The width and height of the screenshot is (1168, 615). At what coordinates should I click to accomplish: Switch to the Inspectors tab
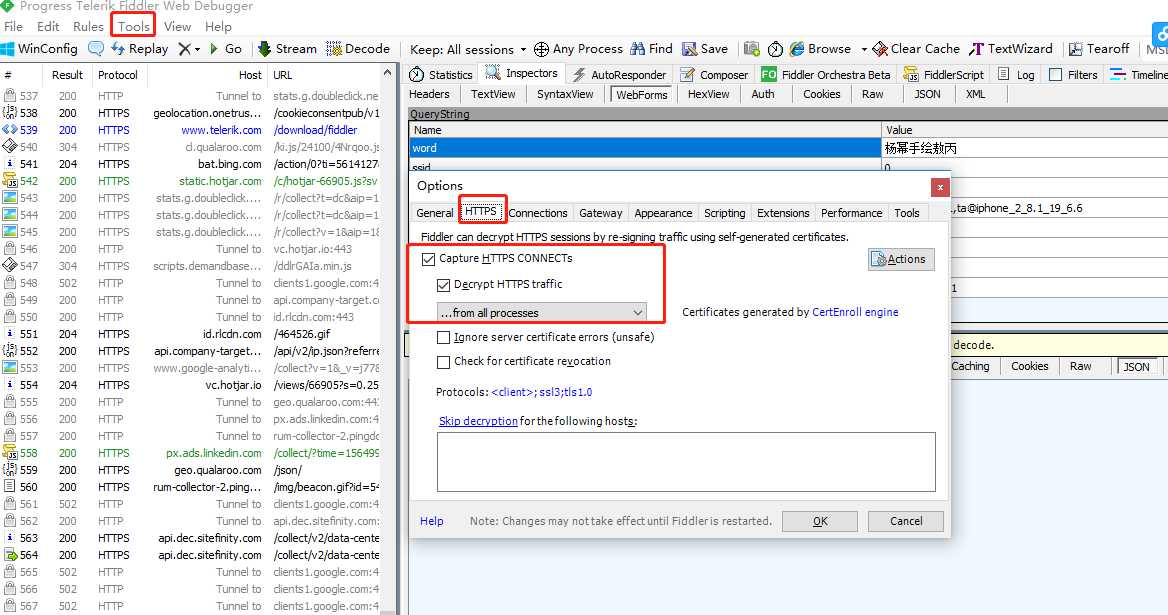521,74
